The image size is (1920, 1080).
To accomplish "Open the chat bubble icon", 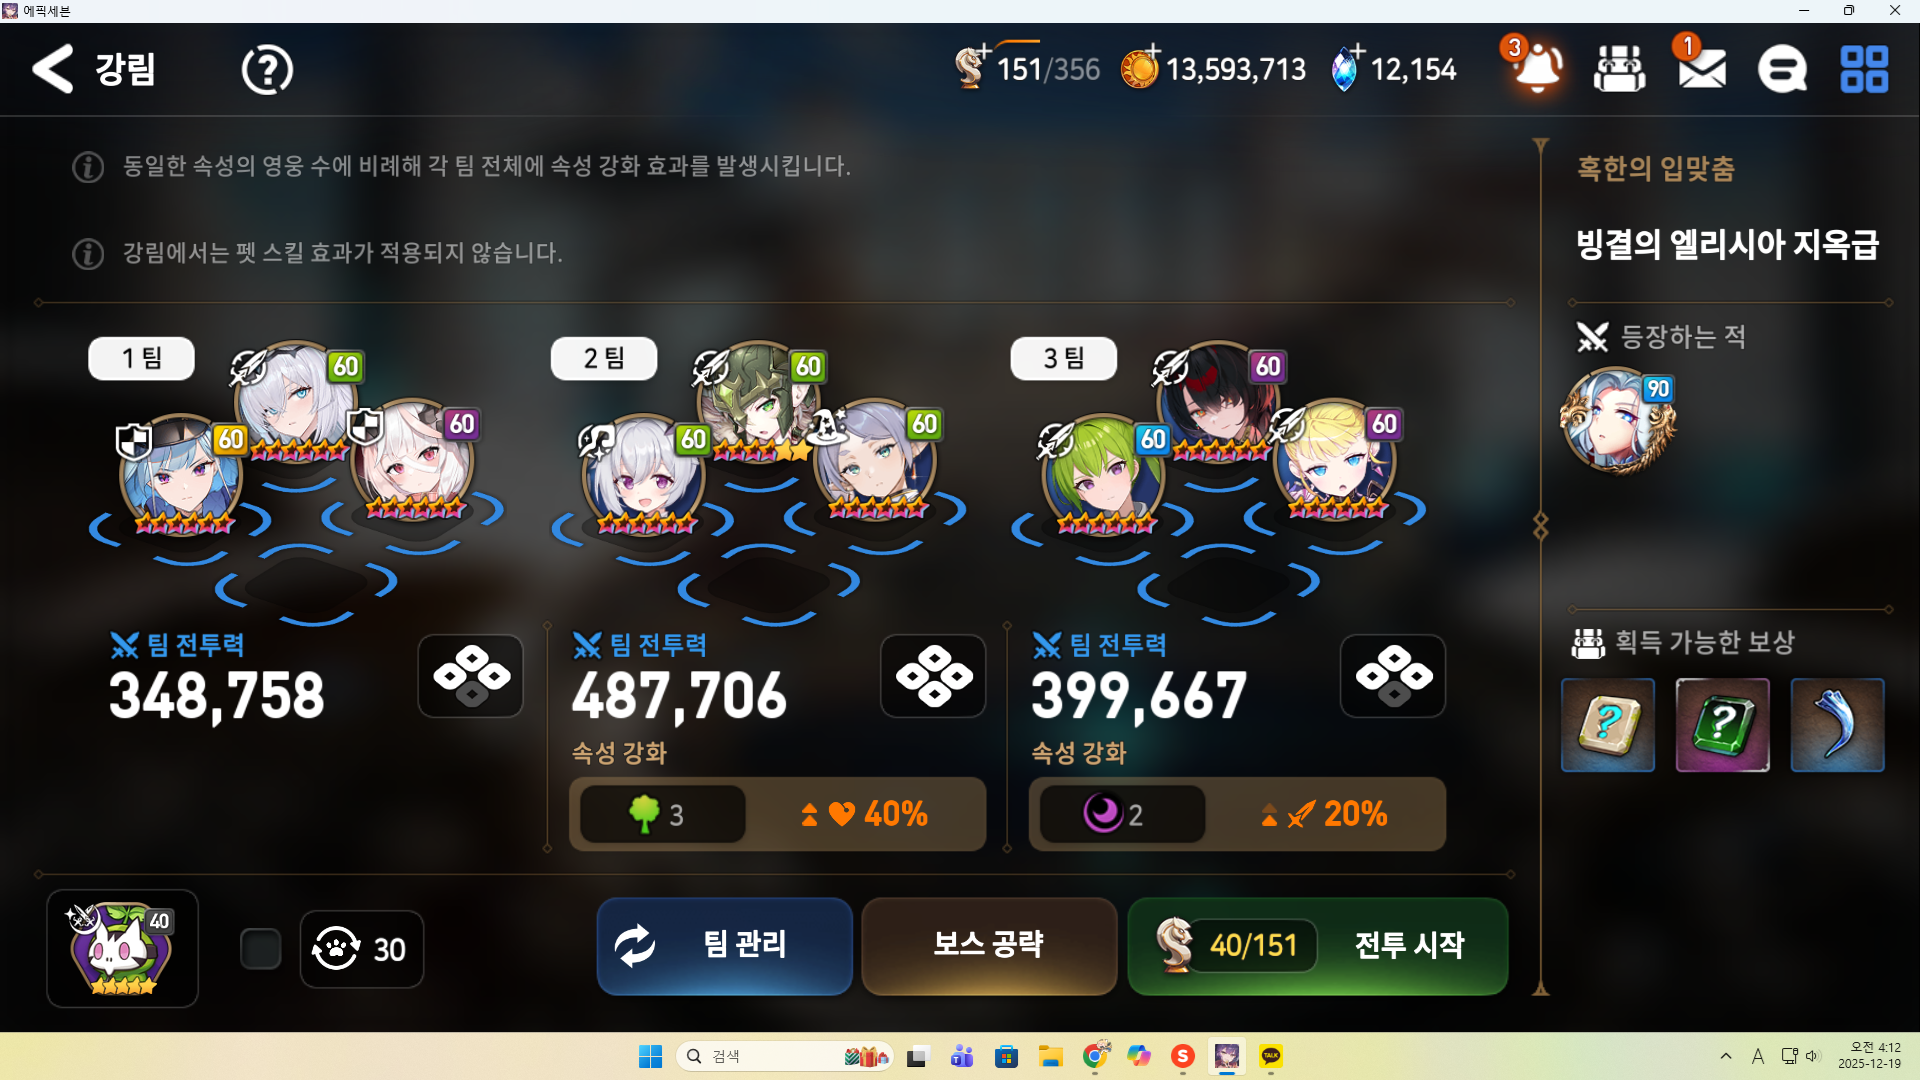I will pyautogui.click(x=1782, y=69).
